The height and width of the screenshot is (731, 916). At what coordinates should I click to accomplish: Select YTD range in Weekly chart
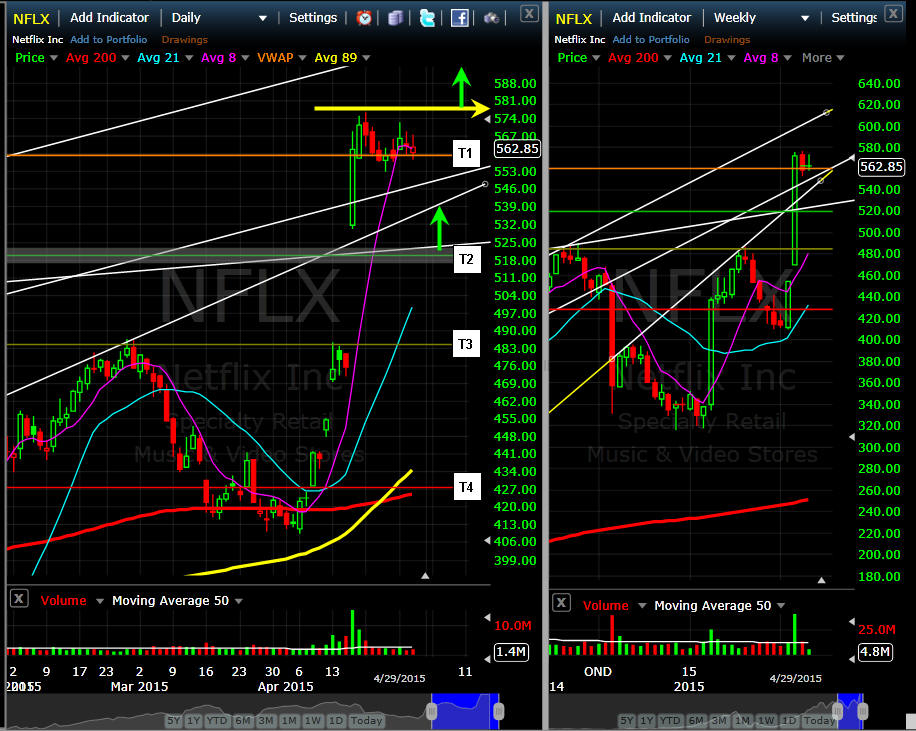670,720
